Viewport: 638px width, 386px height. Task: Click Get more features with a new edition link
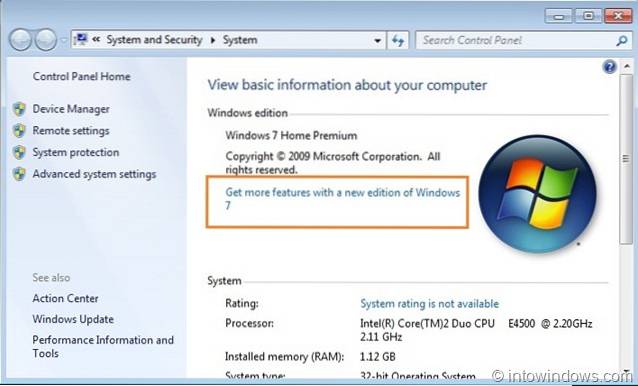(x=343, y=198)
